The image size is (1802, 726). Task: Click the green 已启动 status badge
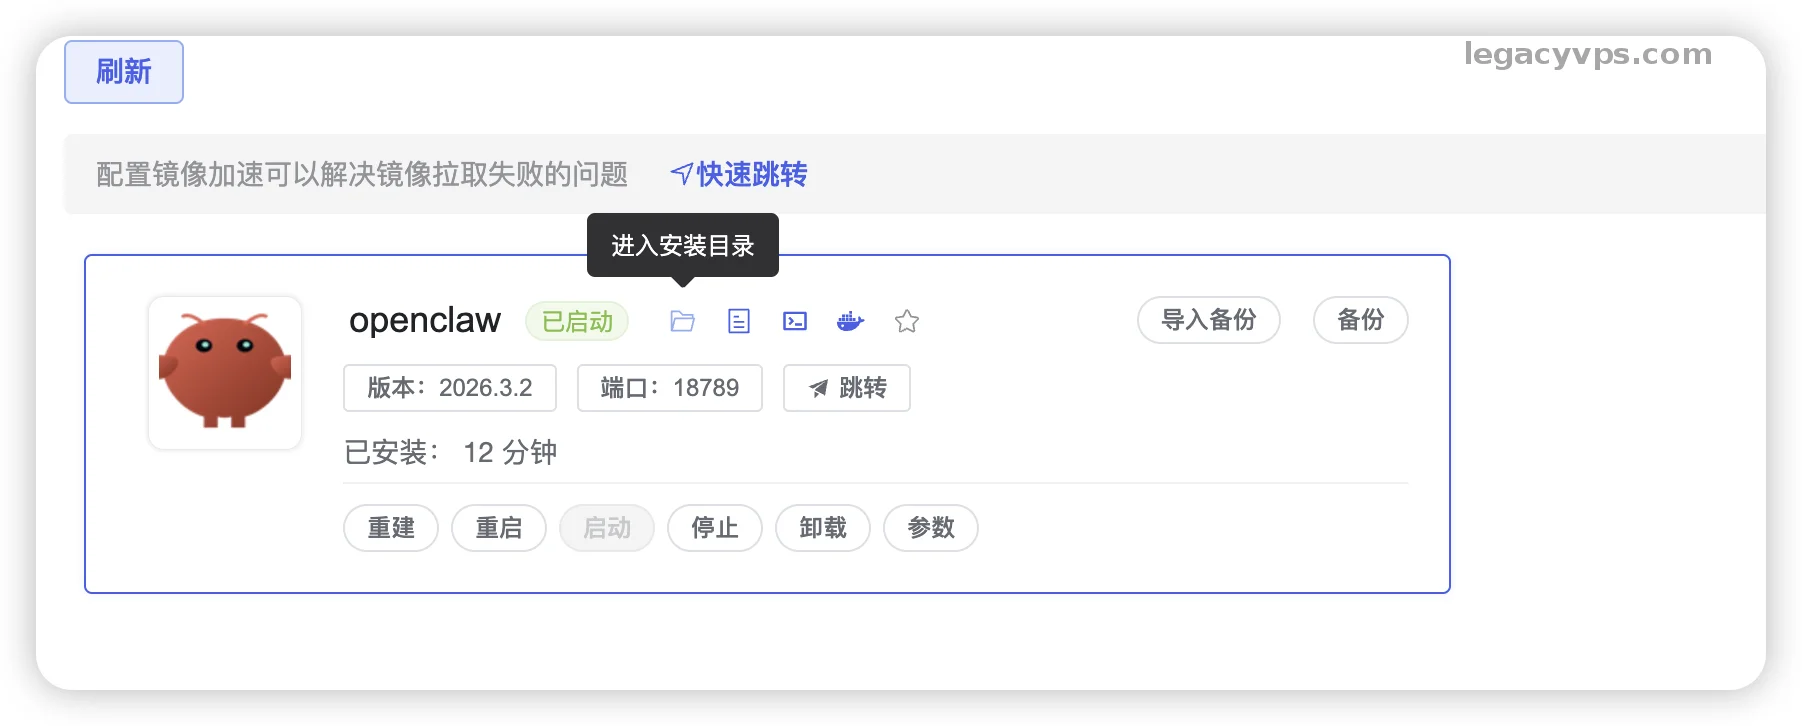[577, 321]
